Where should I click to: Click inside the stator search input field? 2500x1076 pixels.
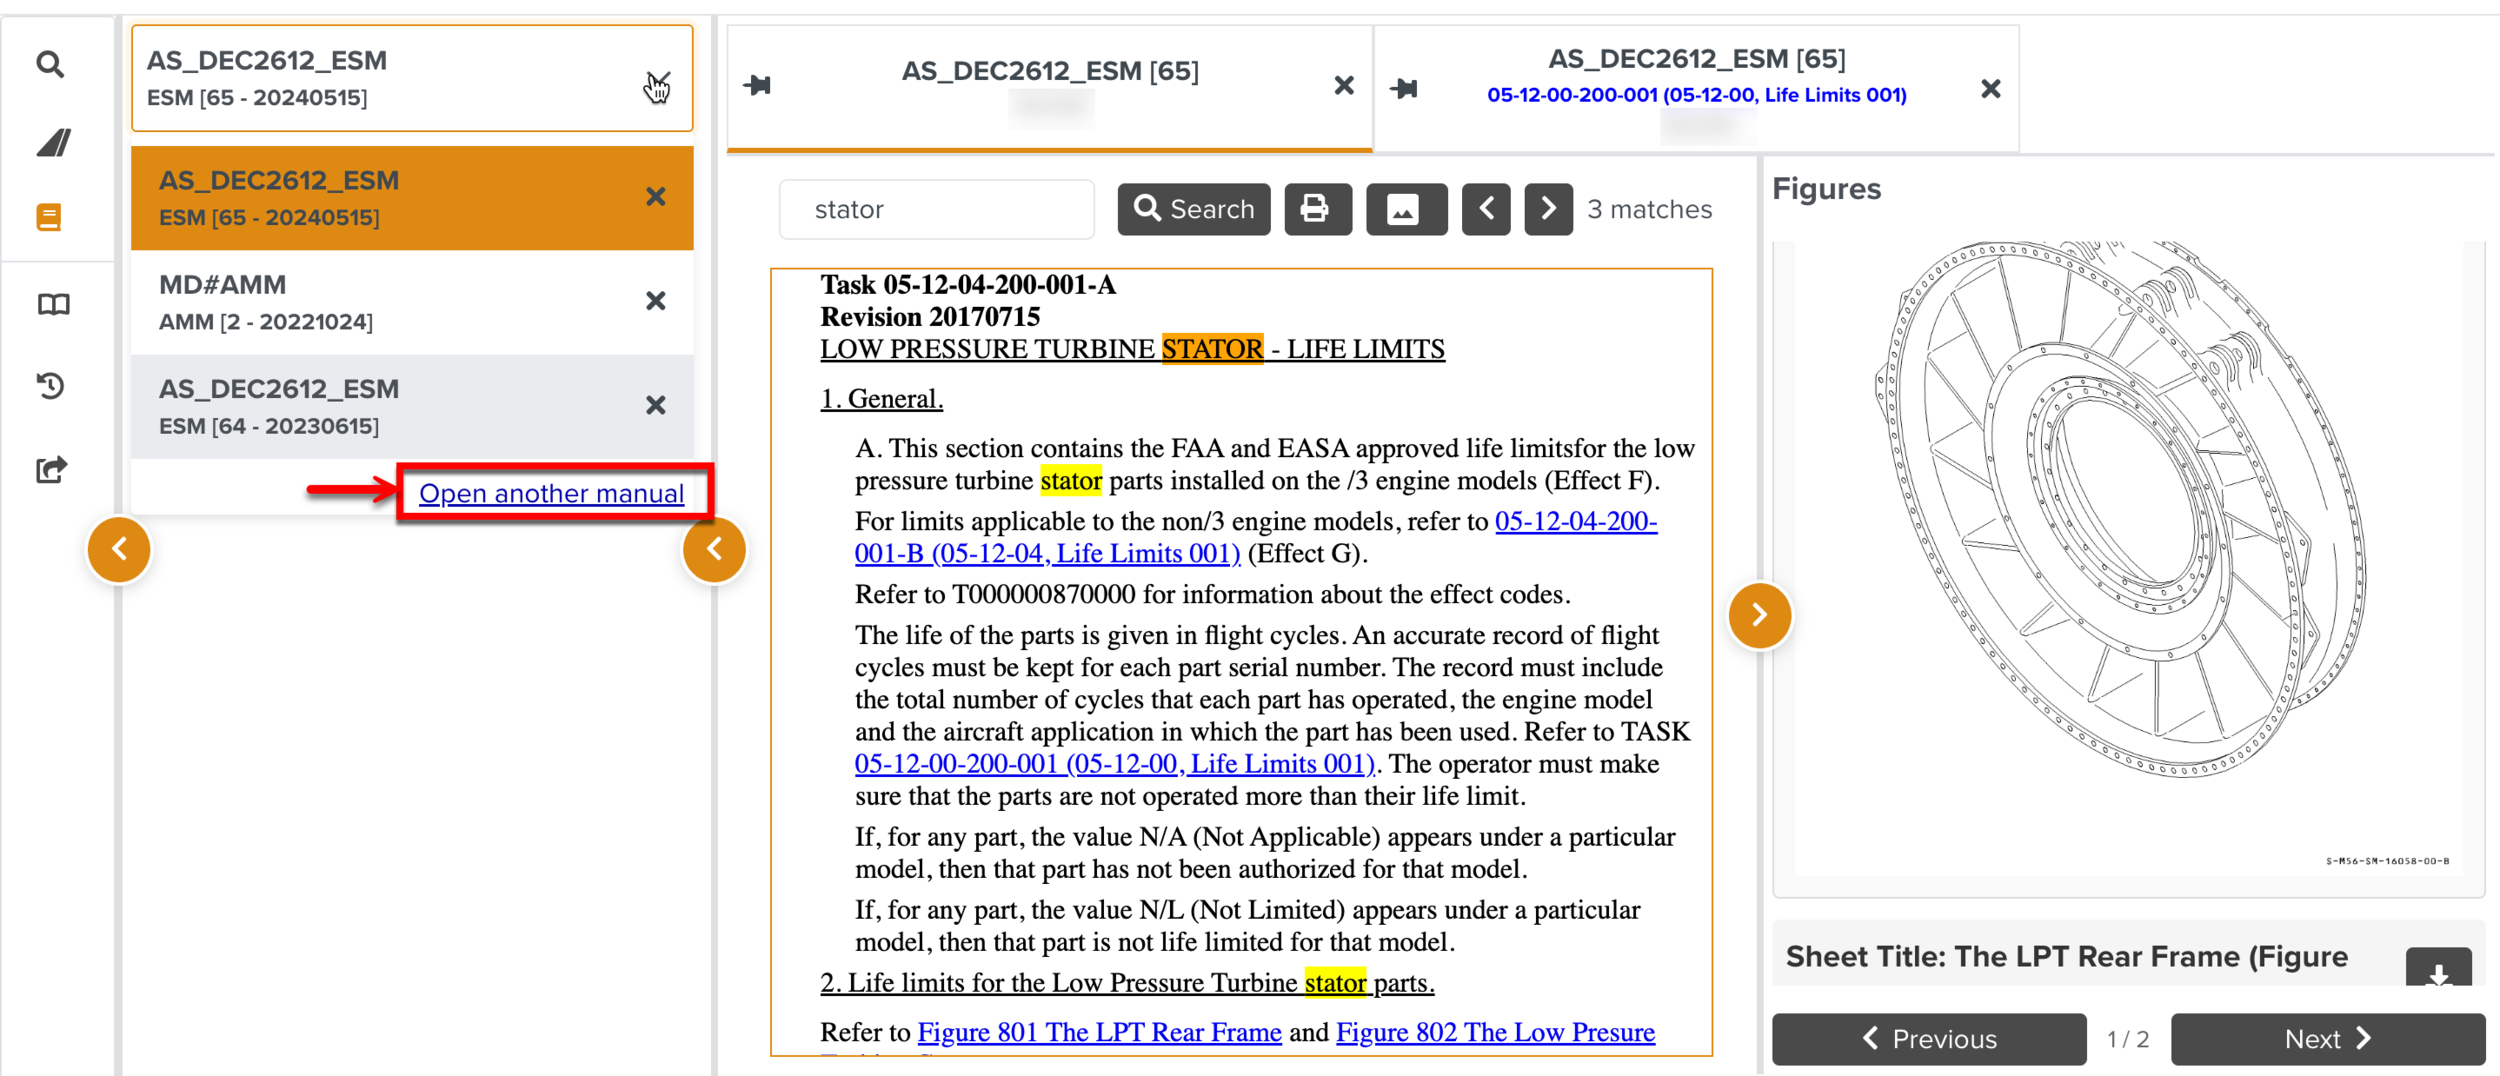pos(936,209)
